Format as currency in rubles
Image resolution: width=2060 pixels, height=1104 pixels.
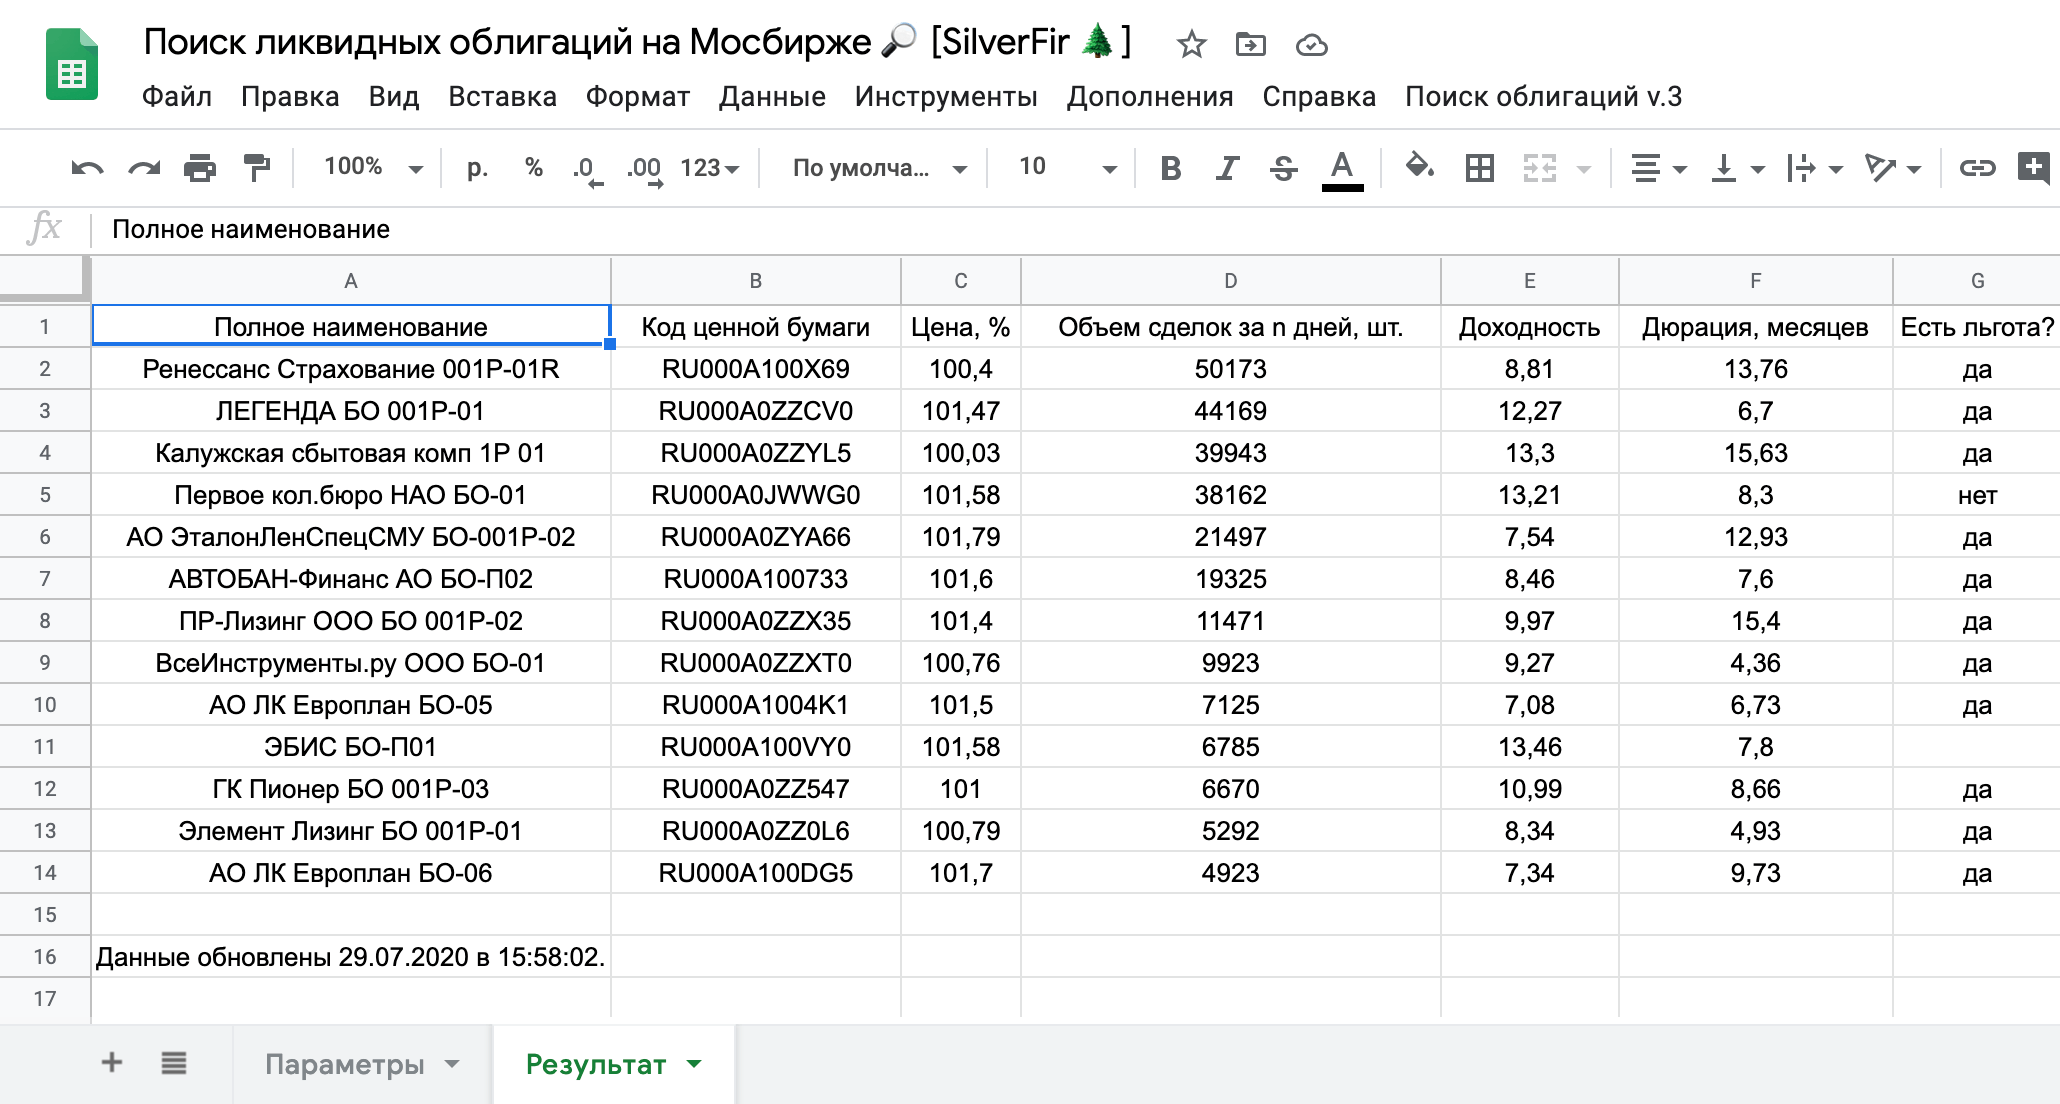[x=478, y=168]
